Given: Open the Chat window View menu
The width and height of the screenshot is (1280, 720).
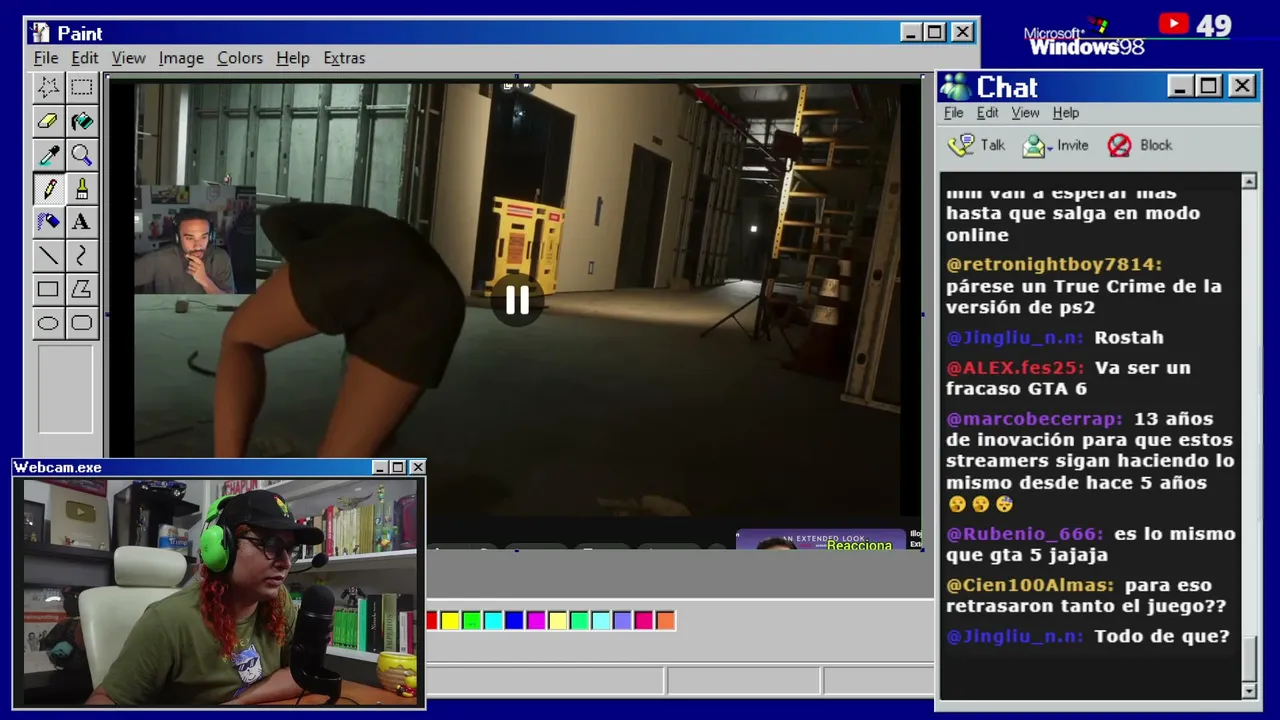Looking at the screenshot, I should (x=1025, y=113).
